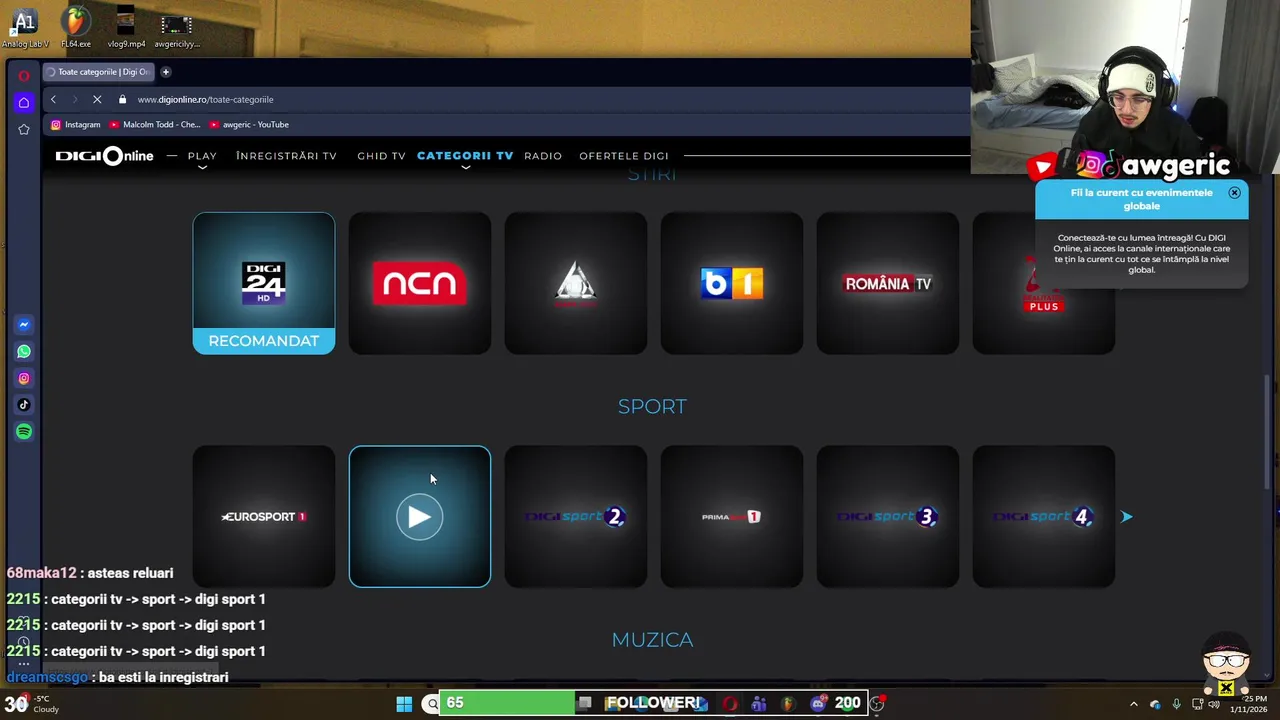1280x720 pixels.
Task: Open the România TV channel tile
Action: [888, 283]
